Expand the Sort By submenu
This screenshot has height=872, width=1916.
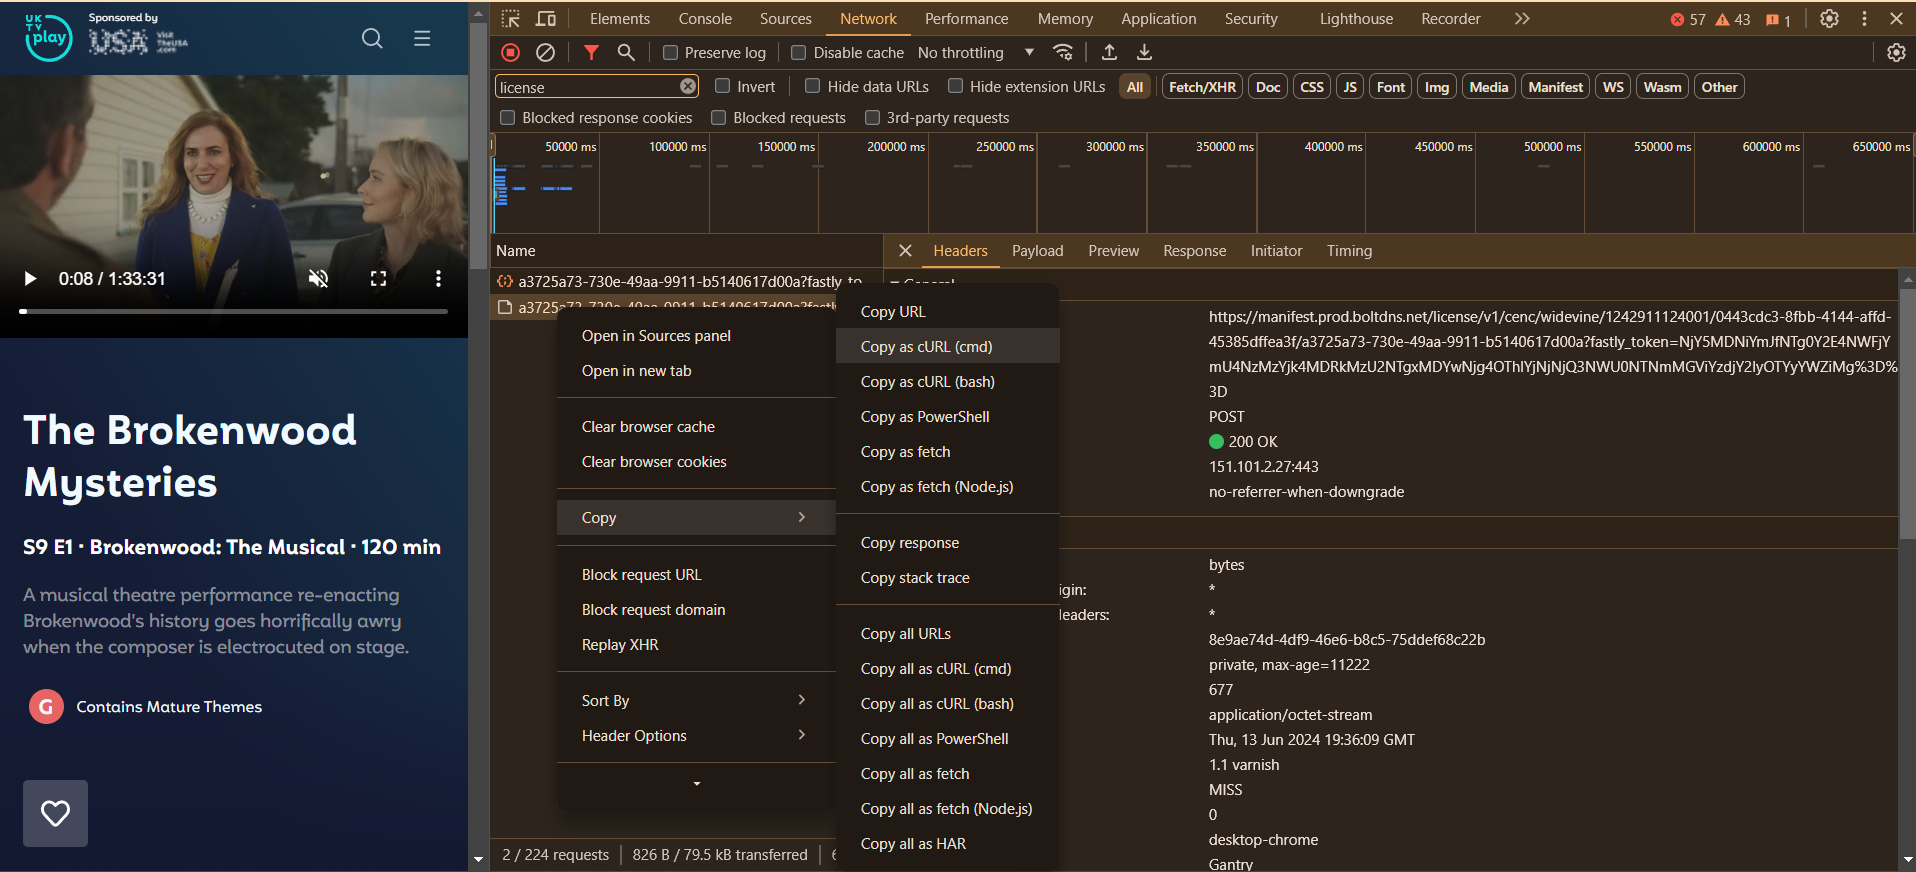coord(694,700)
